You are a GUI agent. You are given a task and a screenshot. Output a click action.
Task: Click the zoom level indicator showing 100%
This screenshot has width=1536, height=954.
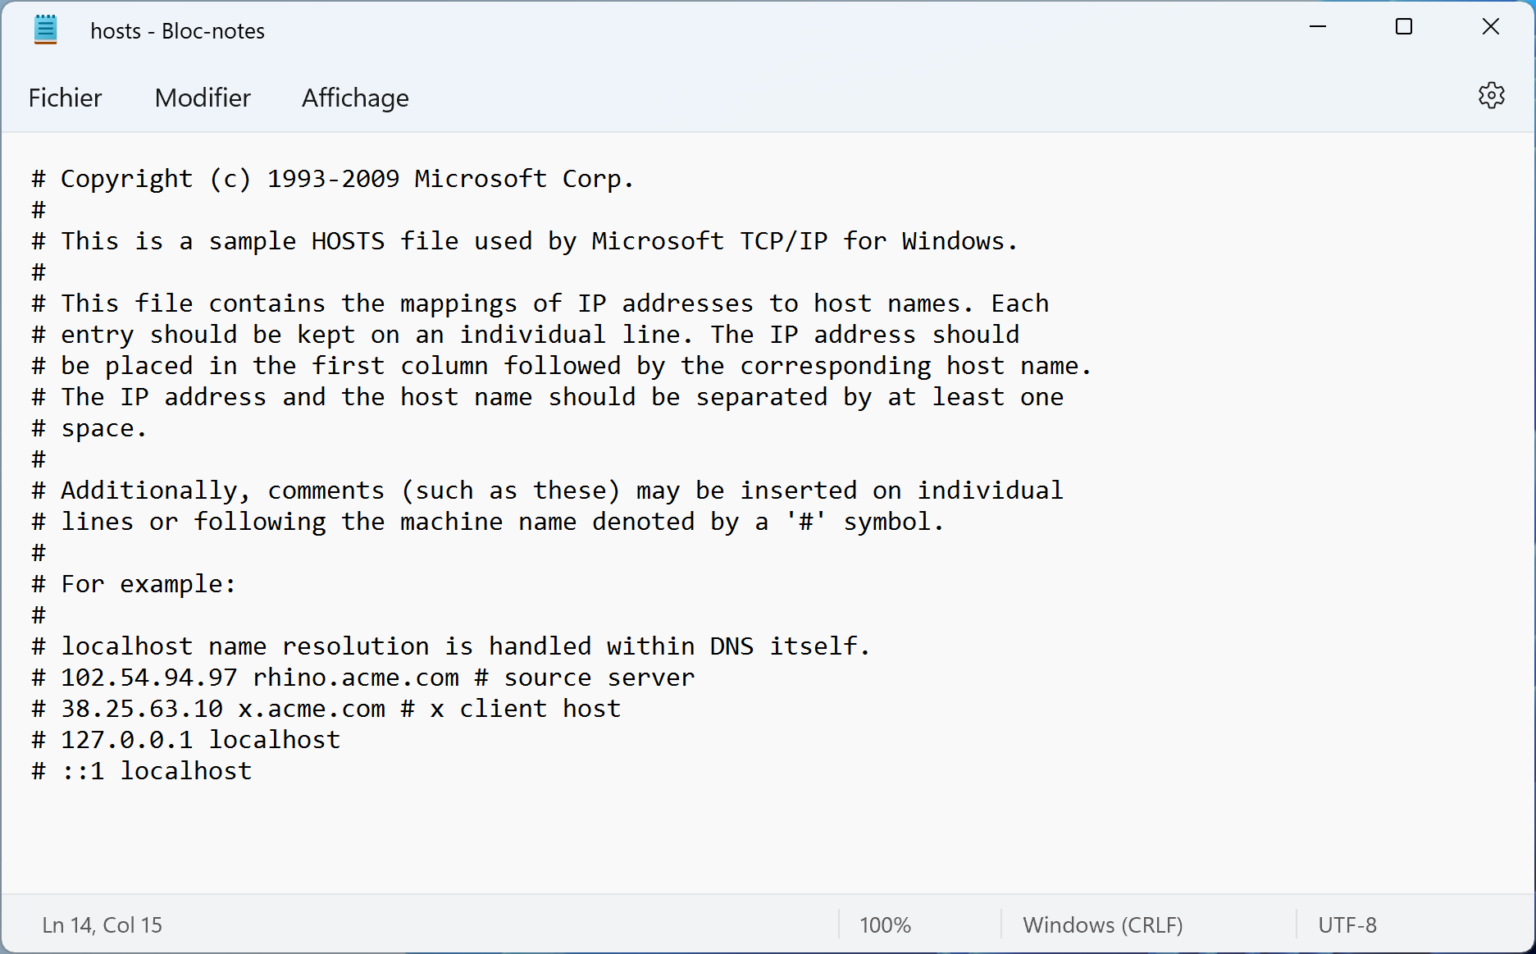pyautogui.click(x=884, y=924)
